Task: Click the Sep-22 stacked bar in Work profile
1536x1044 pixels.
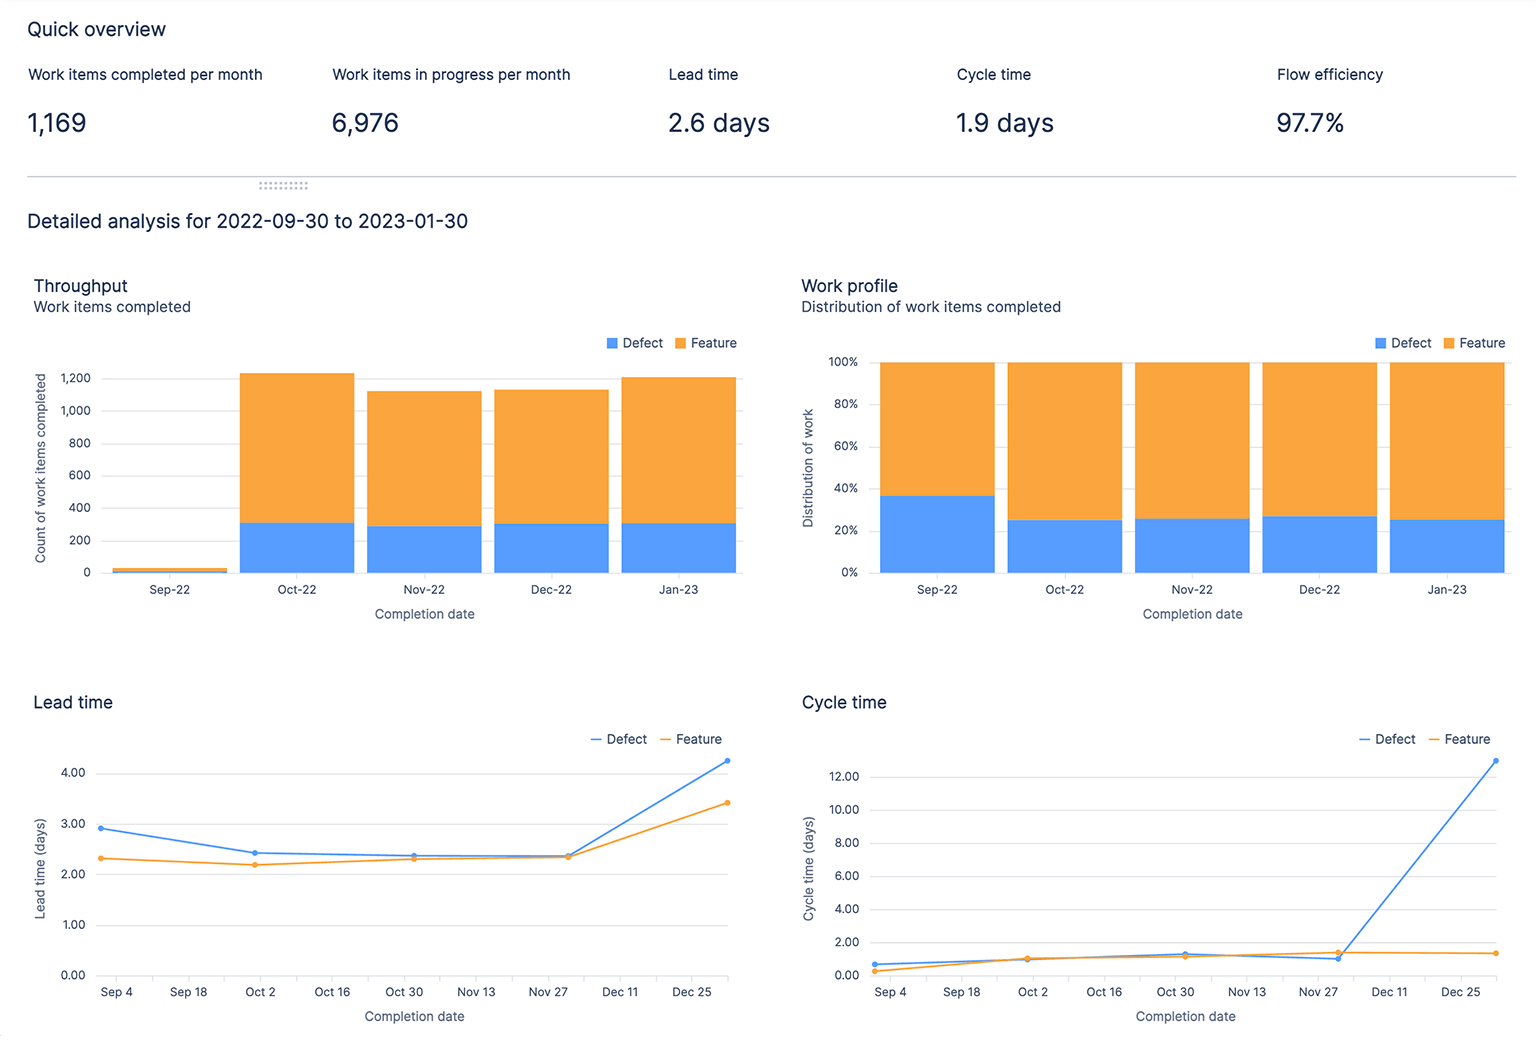Action: pos(936,465)
